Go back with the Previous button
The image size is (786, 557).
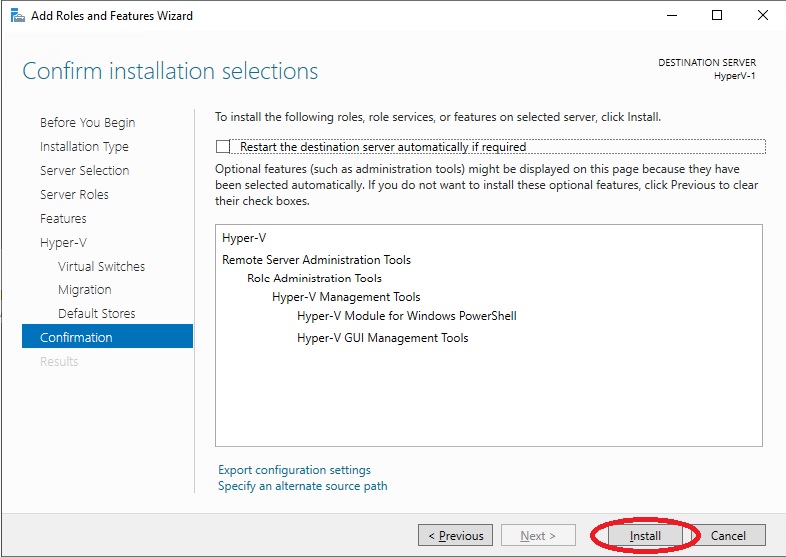pos(455,535)
